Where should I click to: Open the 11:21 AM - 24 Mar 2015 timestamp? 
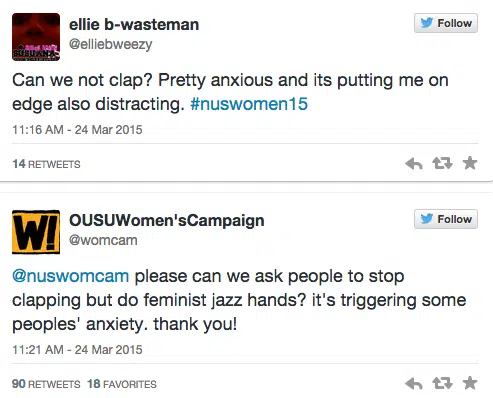click(77, 350)
